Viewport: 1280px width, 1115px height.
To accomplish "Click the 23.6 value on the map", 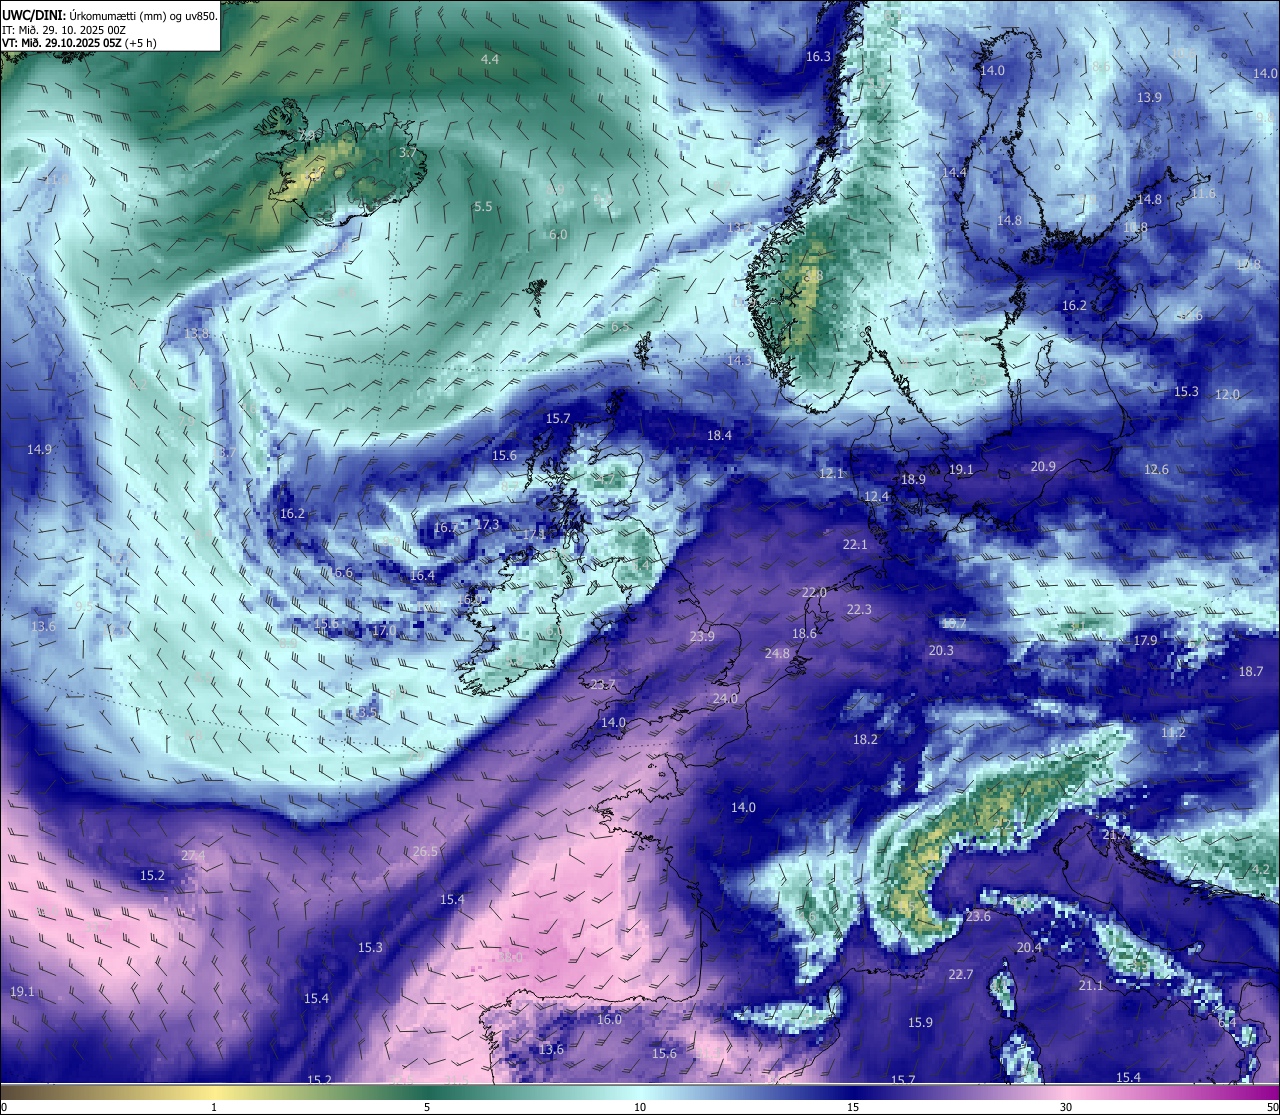I will pyautogui.click(x=977, y=917).
